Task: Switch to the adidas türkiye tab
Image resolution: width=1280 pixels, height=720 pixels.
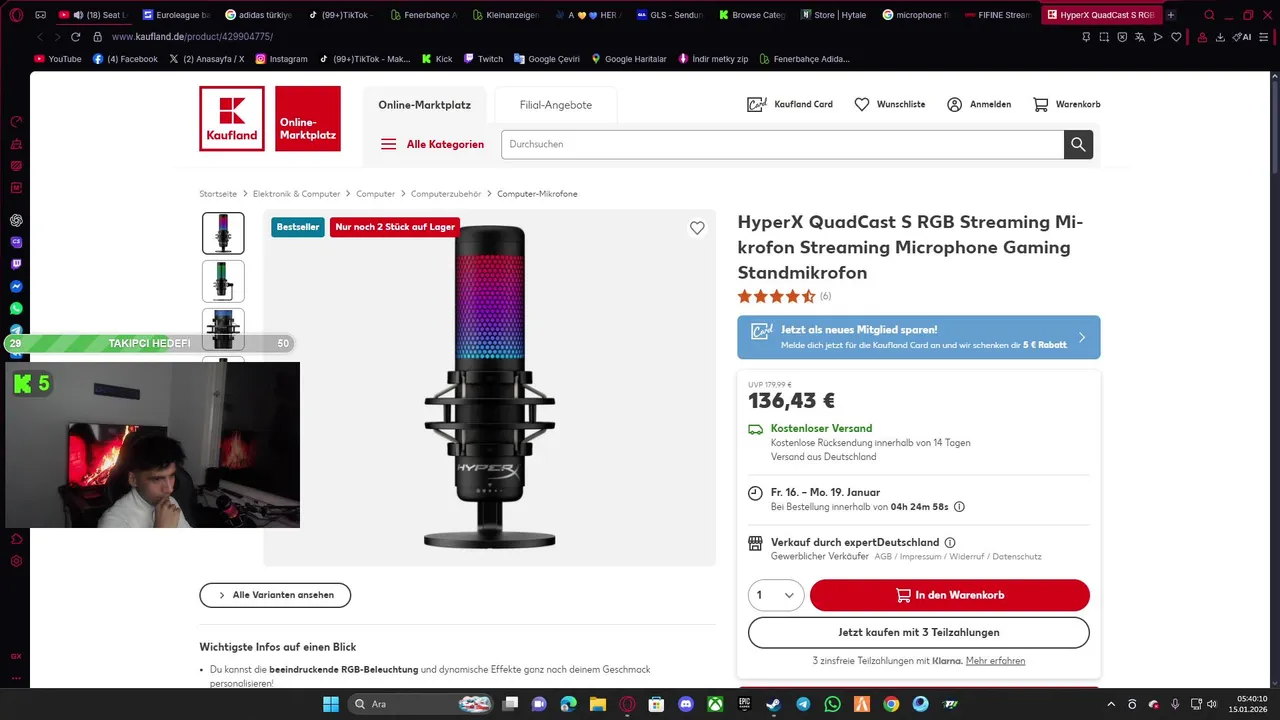Action: (x=258, y=15)
